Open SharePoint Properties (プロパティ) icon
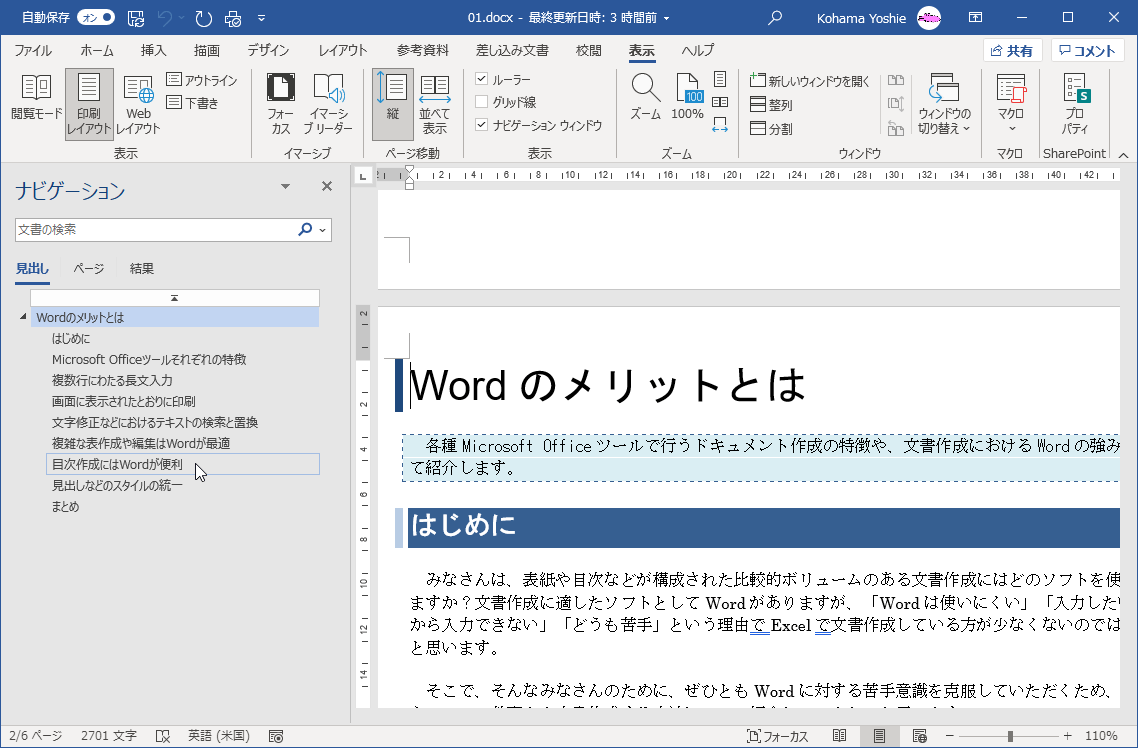This screenshot has height=748, width=1138. pyautogui.click(x=1075, y=103)
